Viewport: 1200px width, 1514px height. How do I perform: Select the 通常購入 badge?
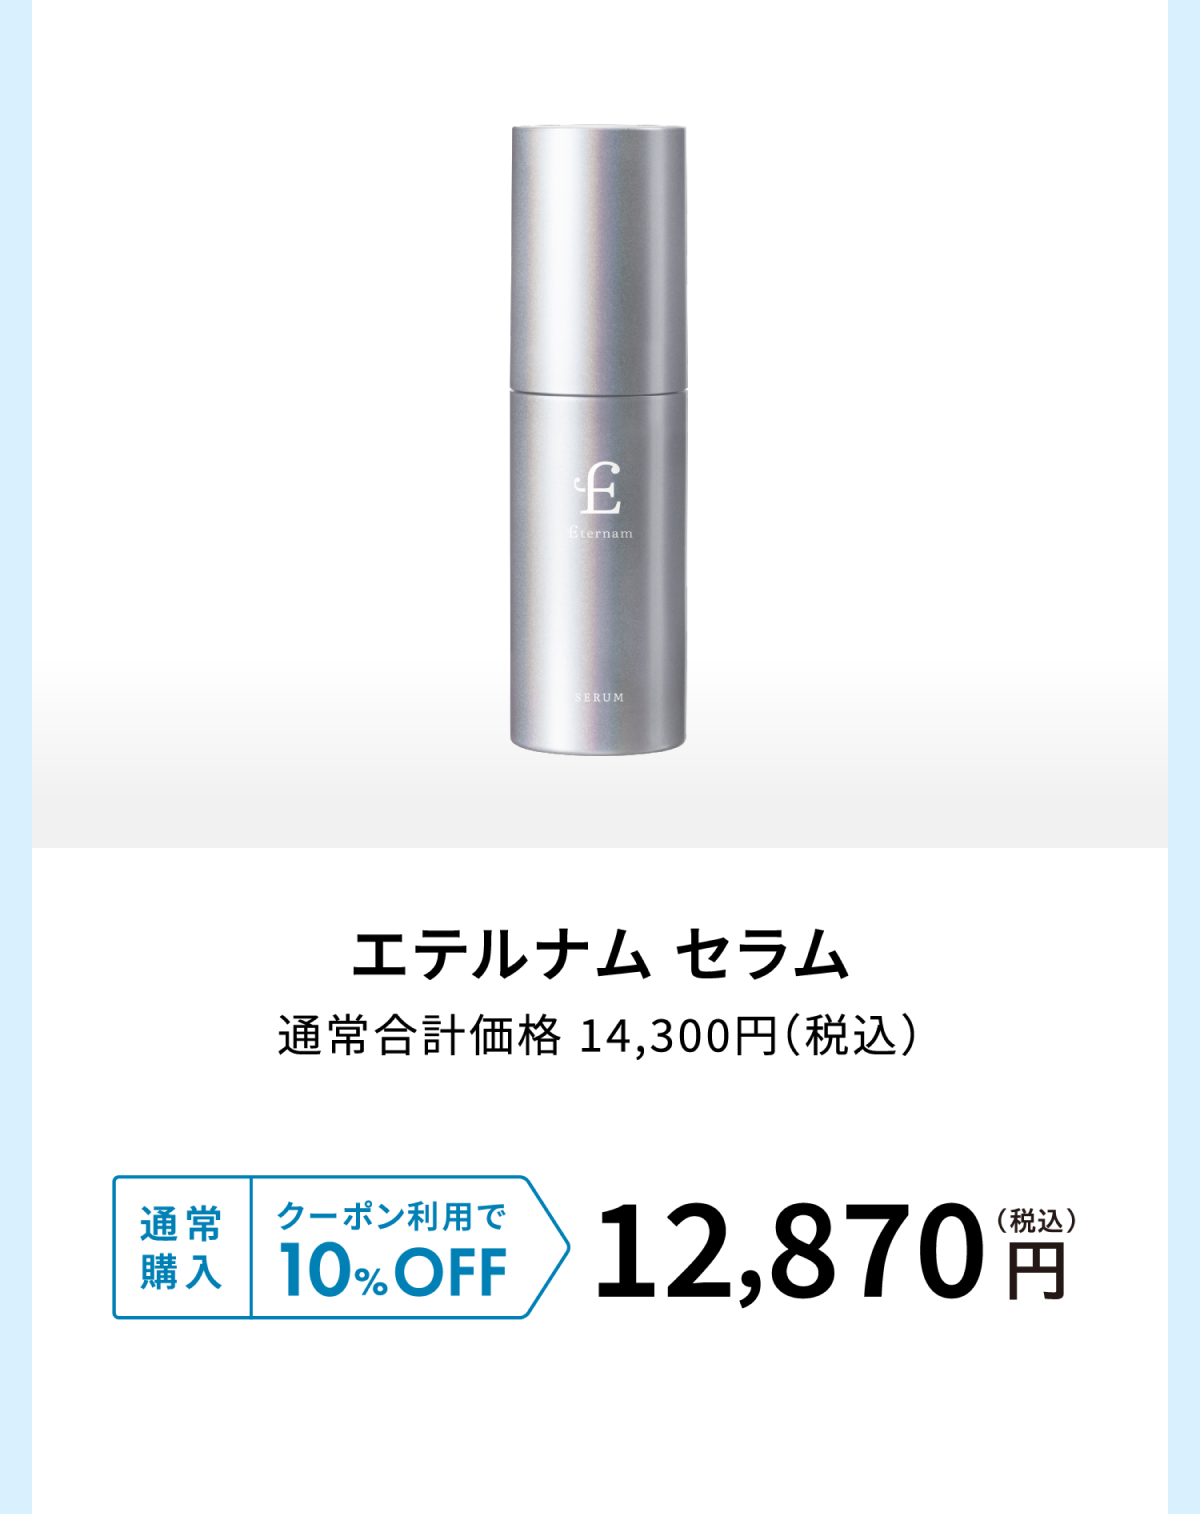[181, 1247]
